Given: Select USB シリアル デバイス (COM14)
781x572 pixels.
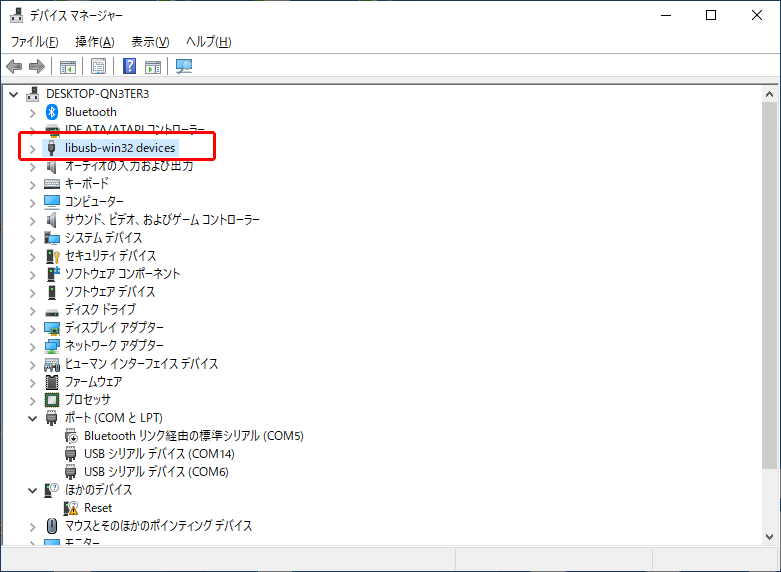Looking at the screenshot, I should 156,454.
